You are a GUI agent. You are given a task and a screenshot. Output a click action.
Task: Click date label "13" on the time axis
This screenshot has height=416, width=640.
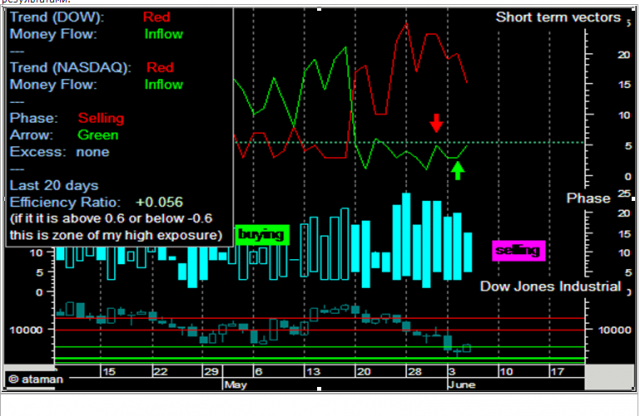[x=313, y=372]
